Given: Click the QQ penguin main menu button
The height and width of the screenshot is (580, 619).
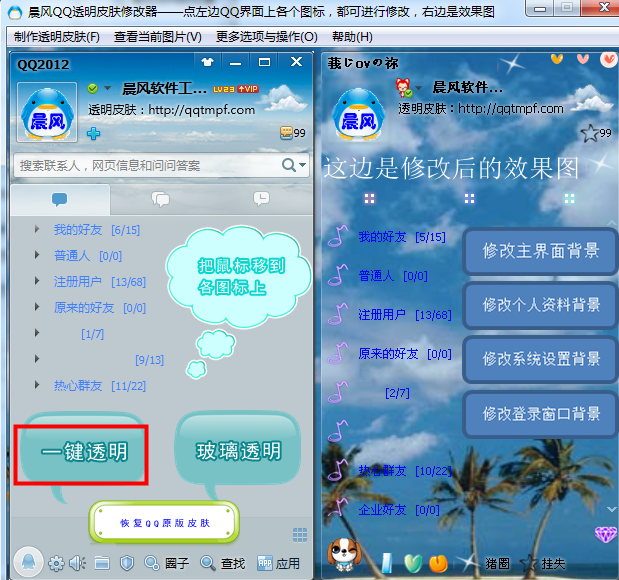Looking at the screenshot, I should point(28,562).
